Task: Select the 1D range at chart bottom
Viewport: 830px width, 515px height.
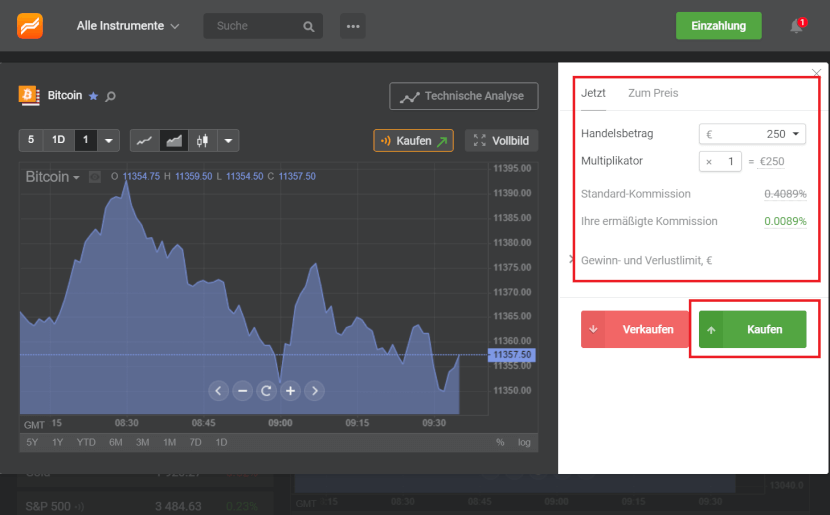Action: pyautogui.click(x=221, y=442)
